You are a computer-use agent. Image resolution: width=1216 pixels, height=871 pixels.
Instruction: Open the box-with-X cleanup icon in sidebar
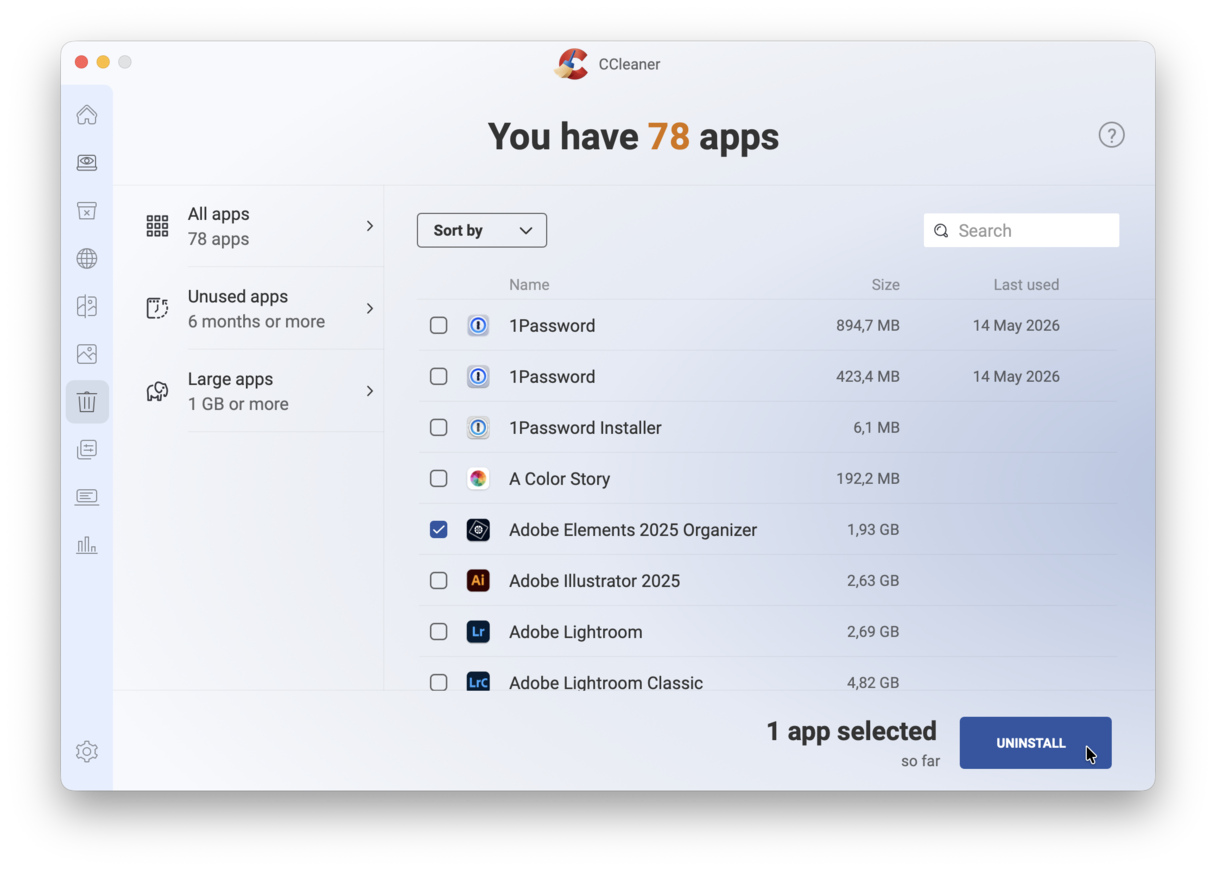point(87,210)
